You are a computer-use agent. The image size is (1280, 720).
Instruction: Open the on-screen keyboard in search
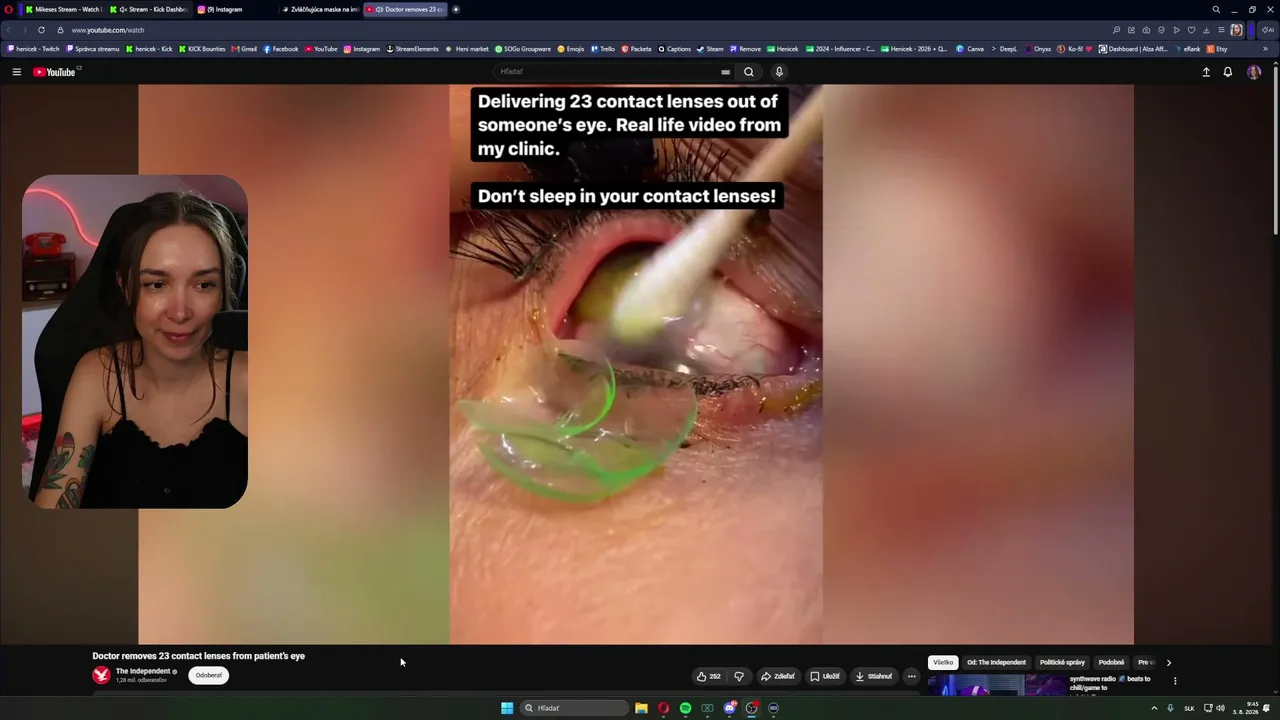tap(725, 72)
